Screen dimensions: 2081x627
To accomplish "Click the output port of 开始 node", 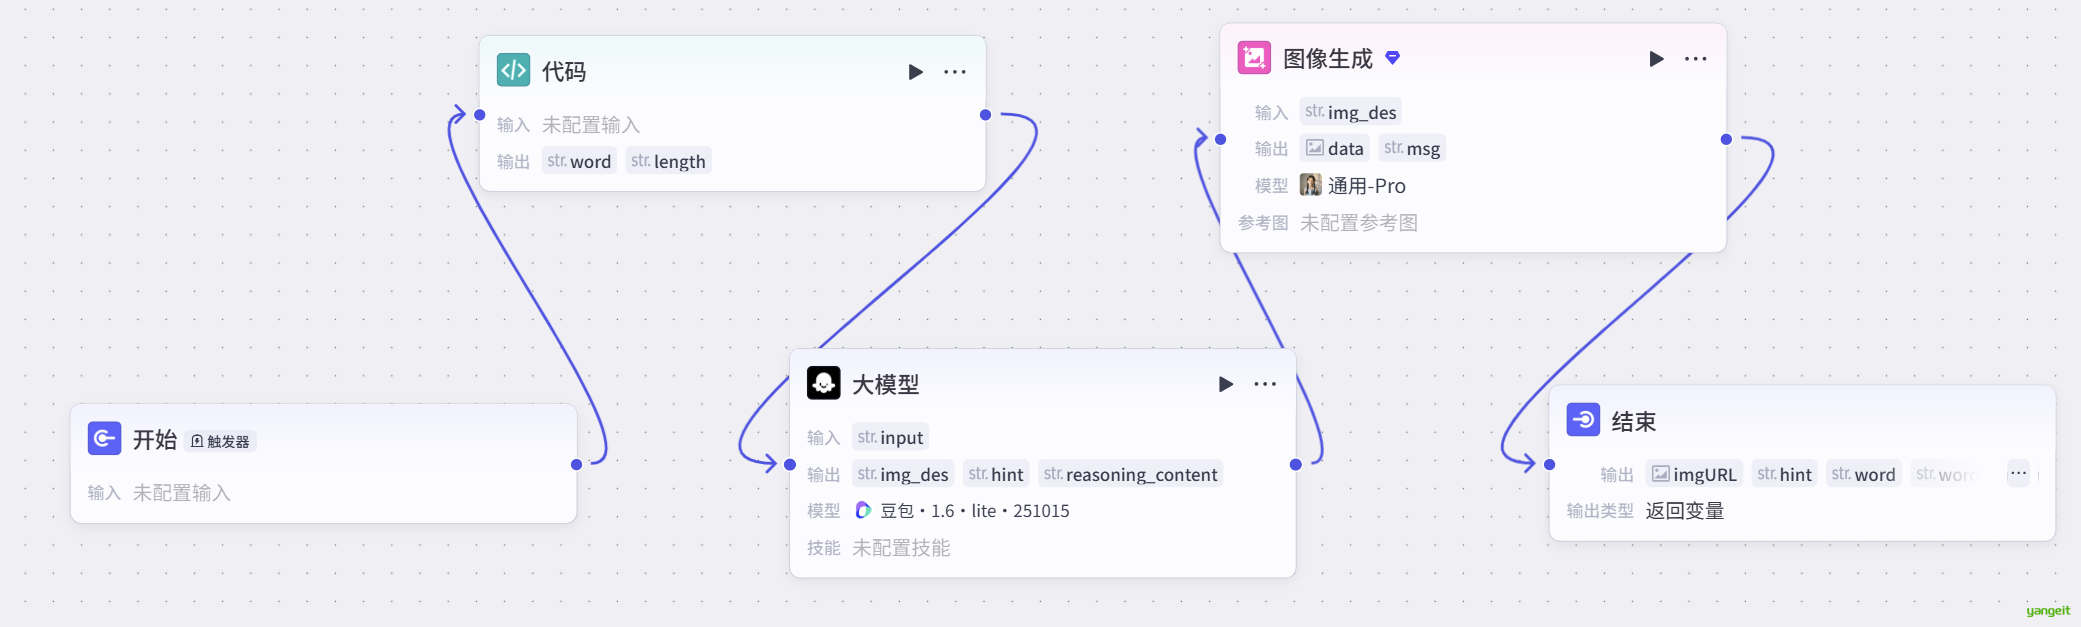I will coord(576,464).
